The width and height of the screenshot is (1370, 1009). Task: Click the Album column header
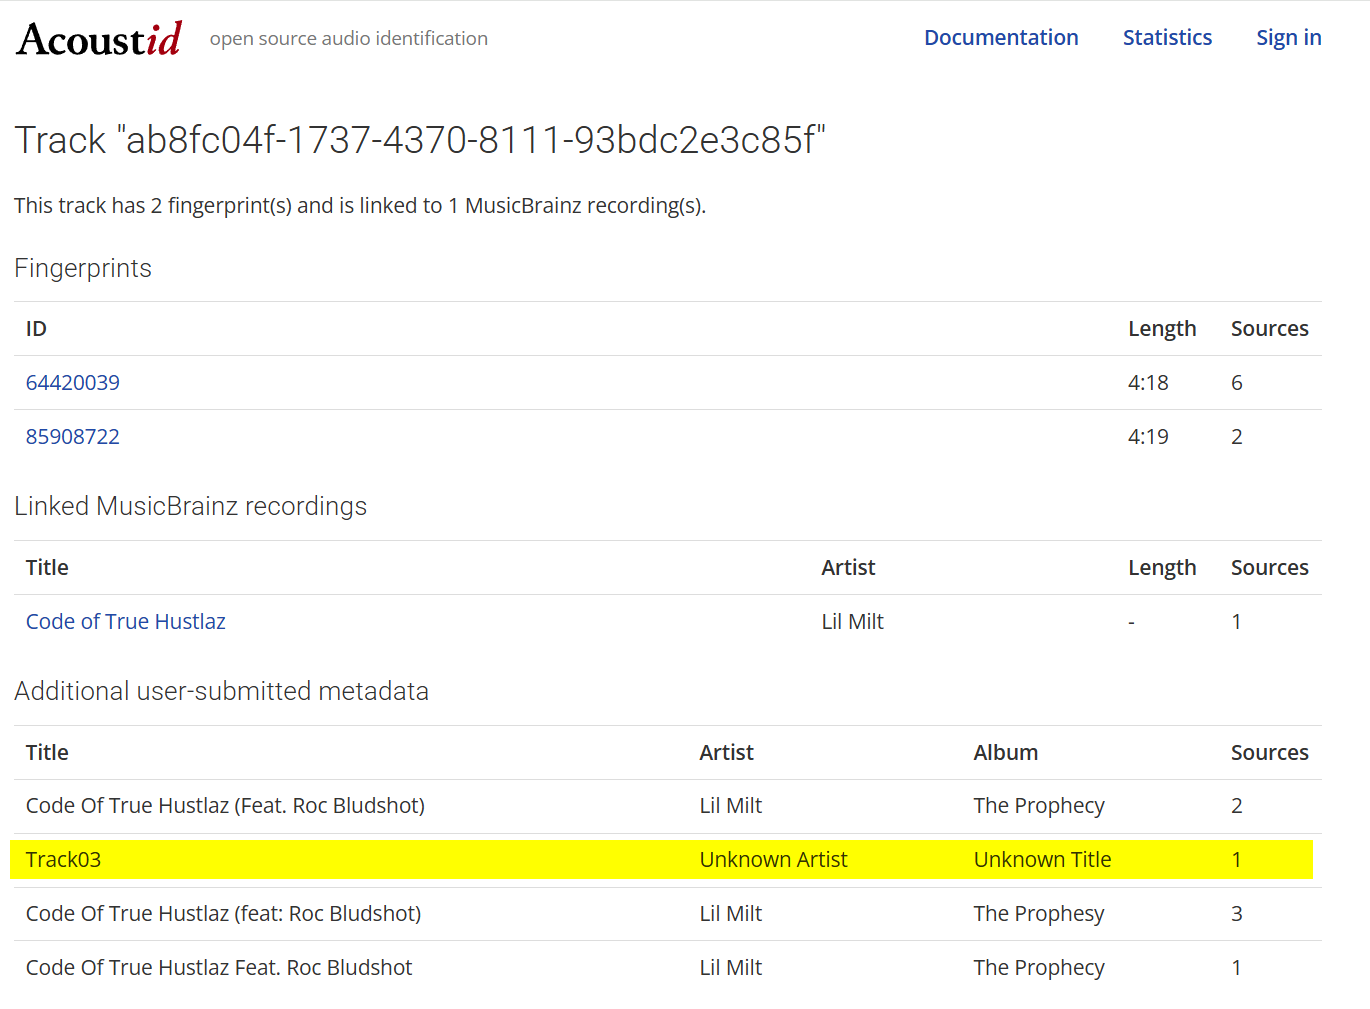pyautogui.click(x=1005, y=753)
